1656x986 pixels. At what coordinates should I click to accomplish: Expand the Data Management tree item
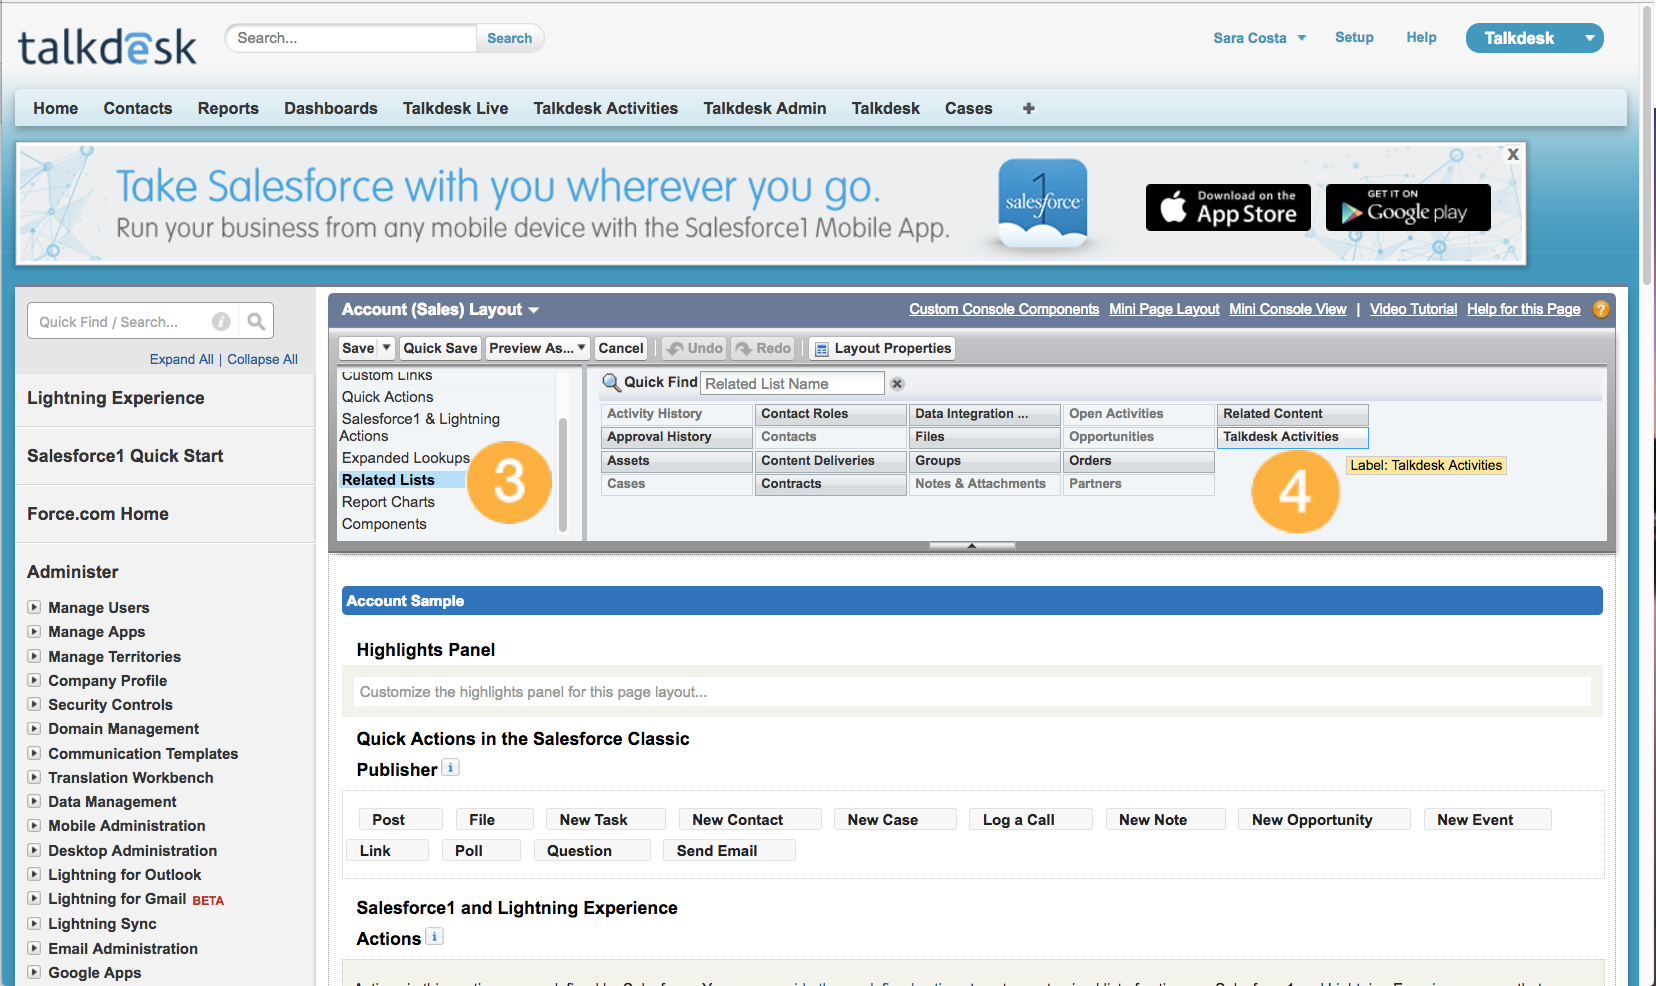(x=34, y=801)
